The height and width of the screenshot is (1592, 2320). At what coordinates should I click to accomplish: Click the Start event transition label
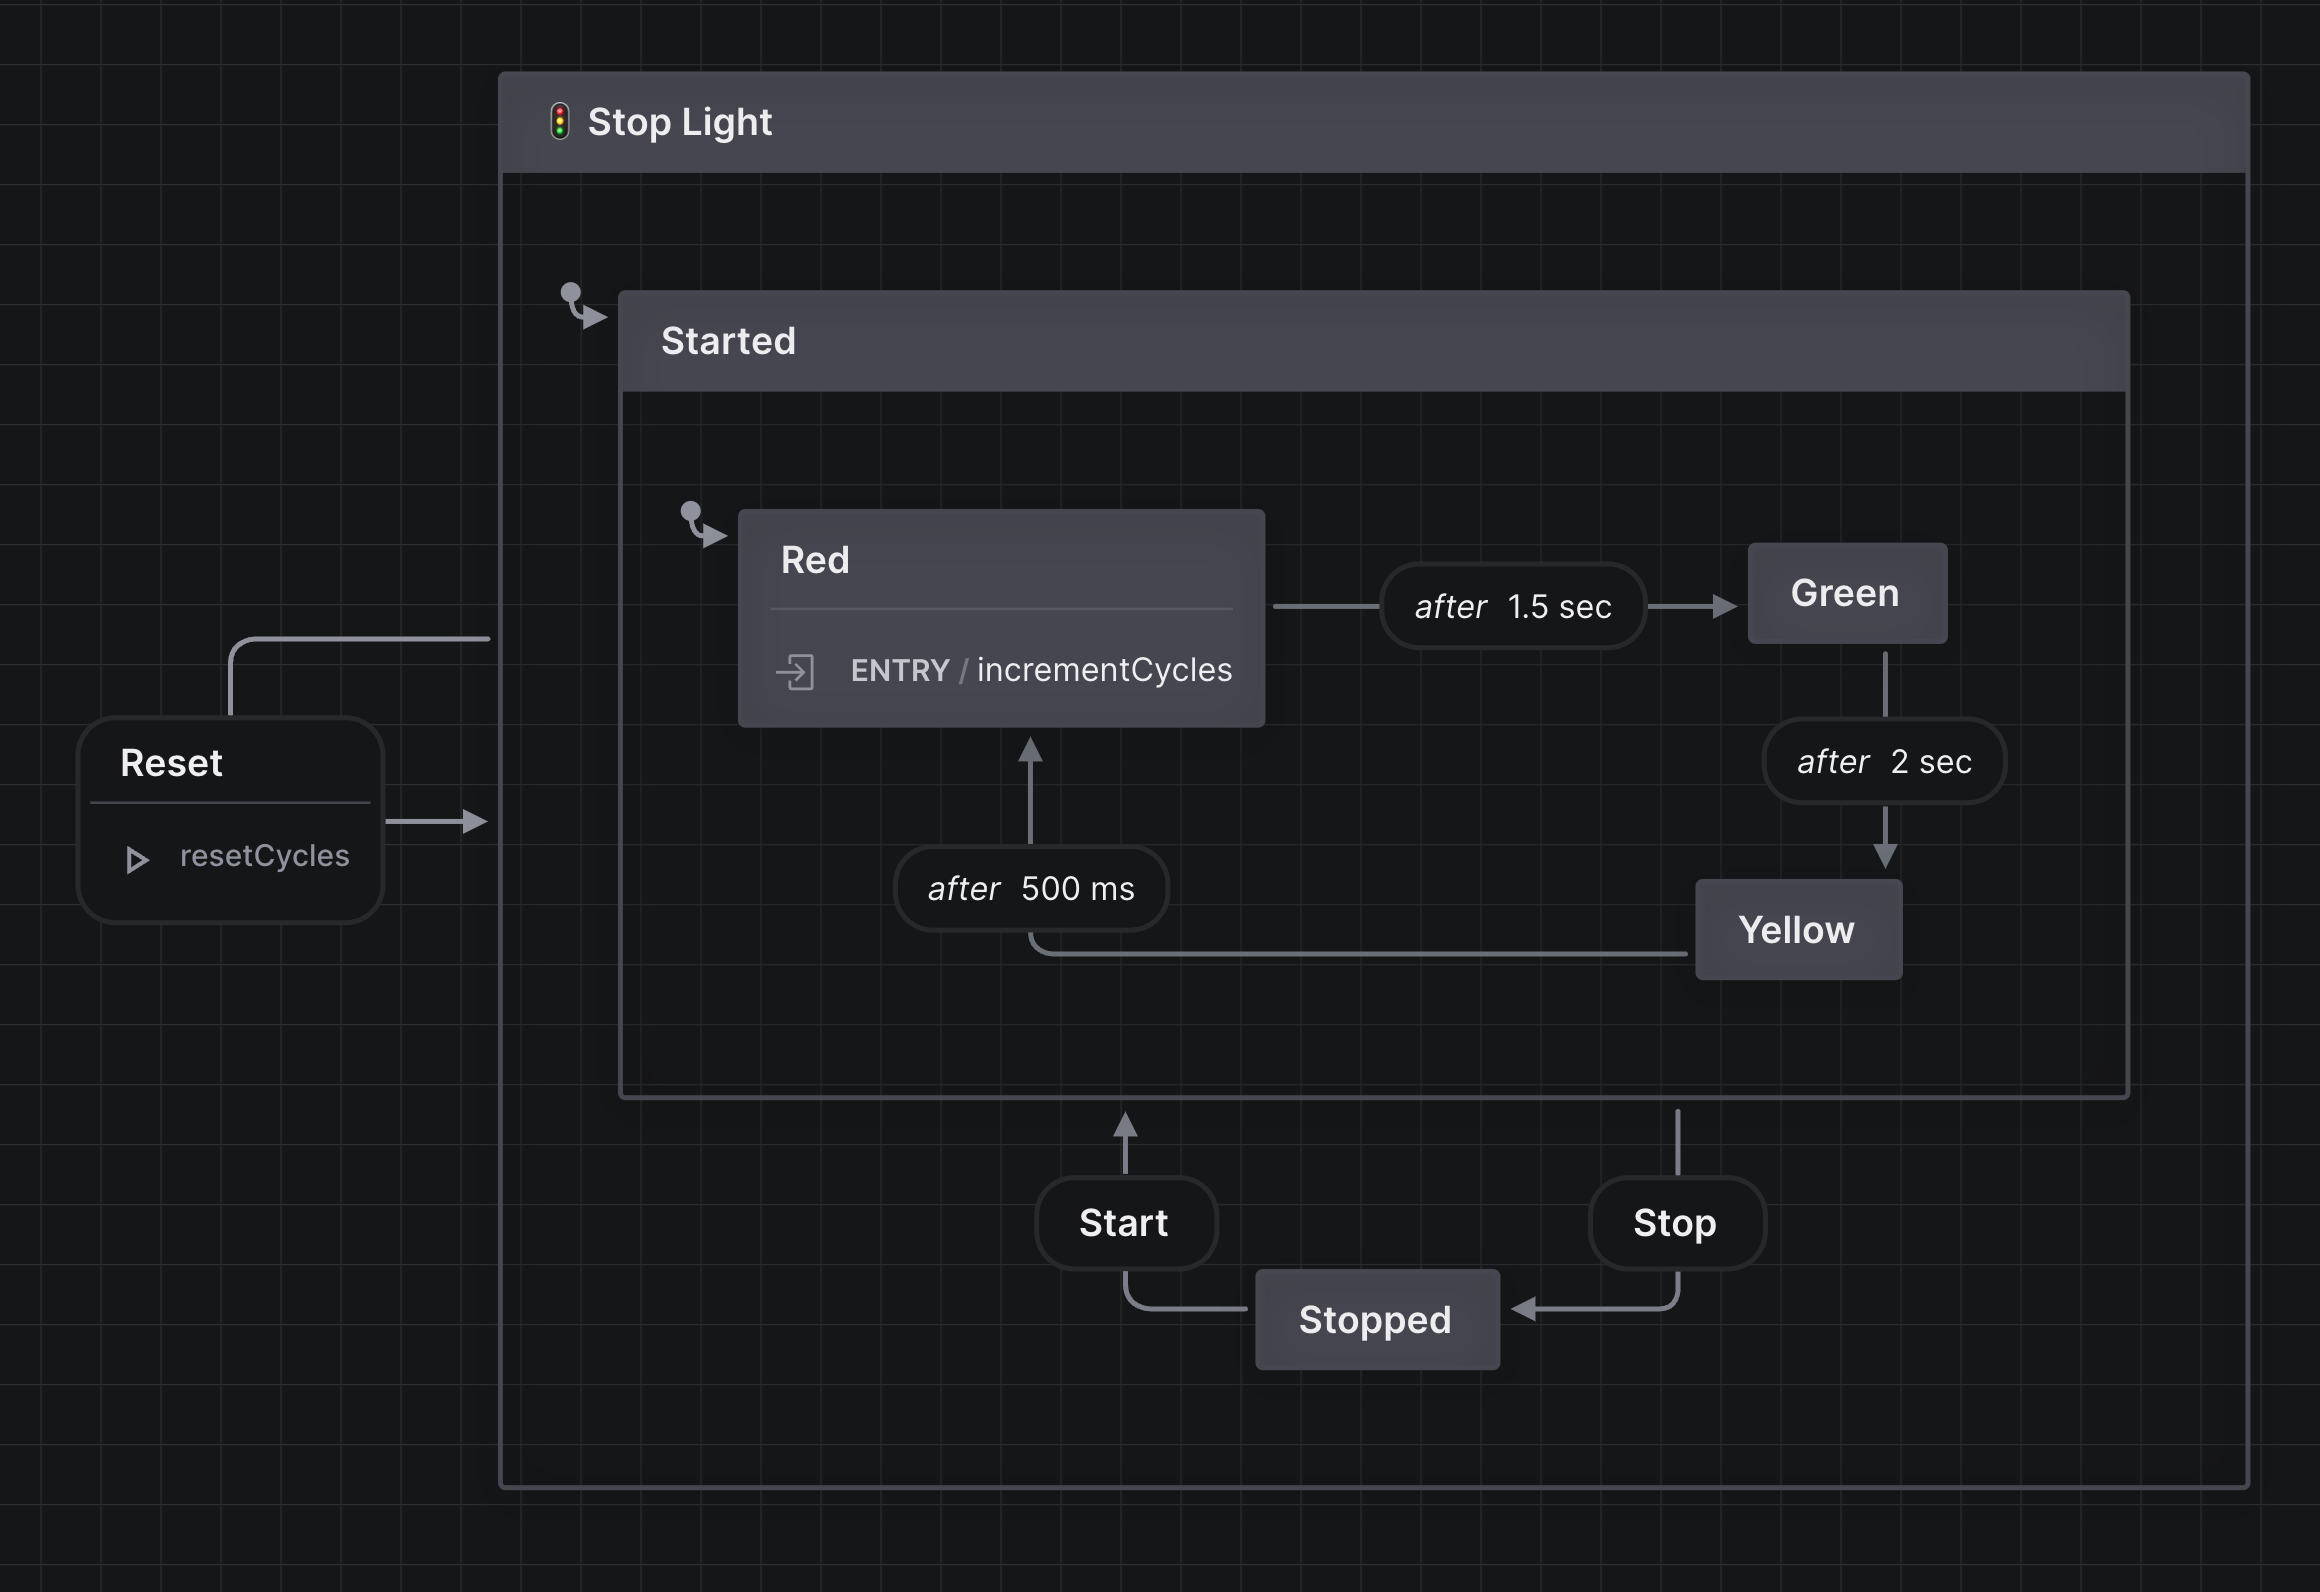(1124, 1223)
